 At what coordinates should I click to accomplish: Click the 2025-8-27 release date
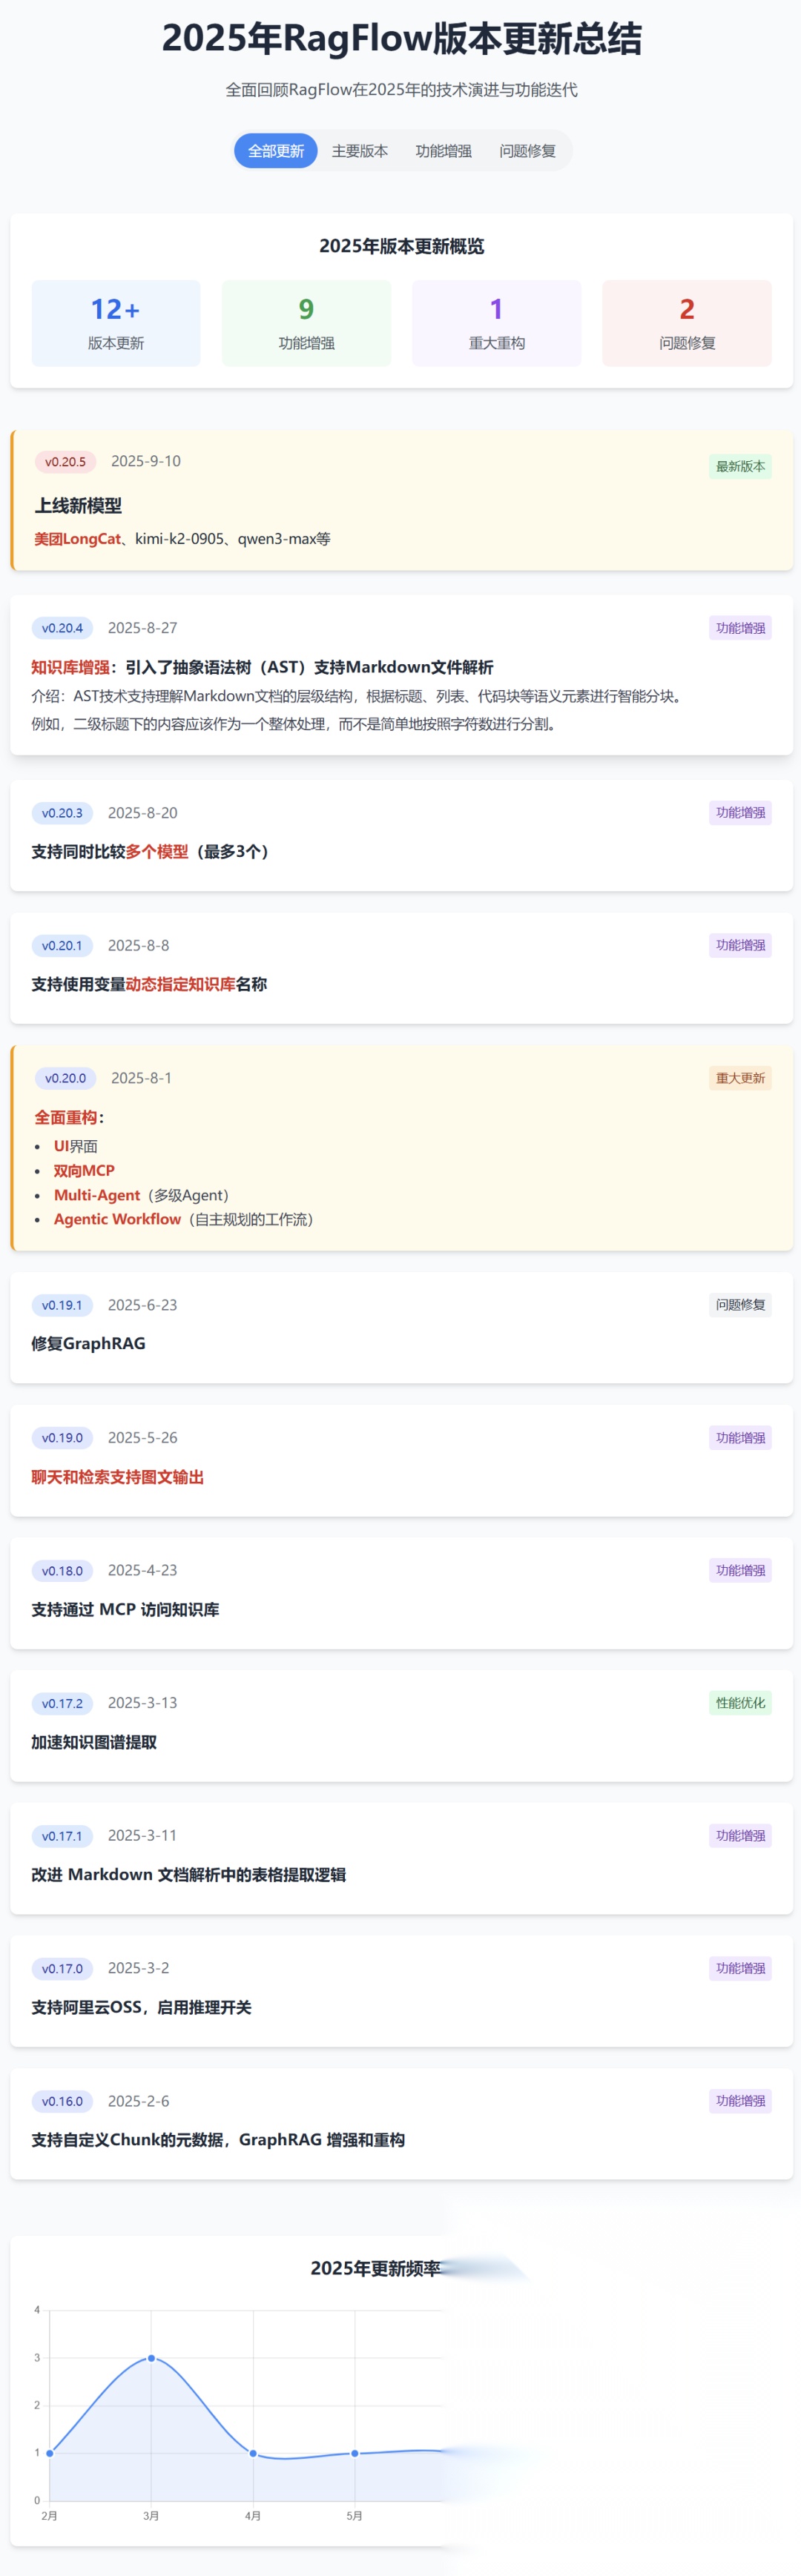pyautogui.click(x=143, y=628)
